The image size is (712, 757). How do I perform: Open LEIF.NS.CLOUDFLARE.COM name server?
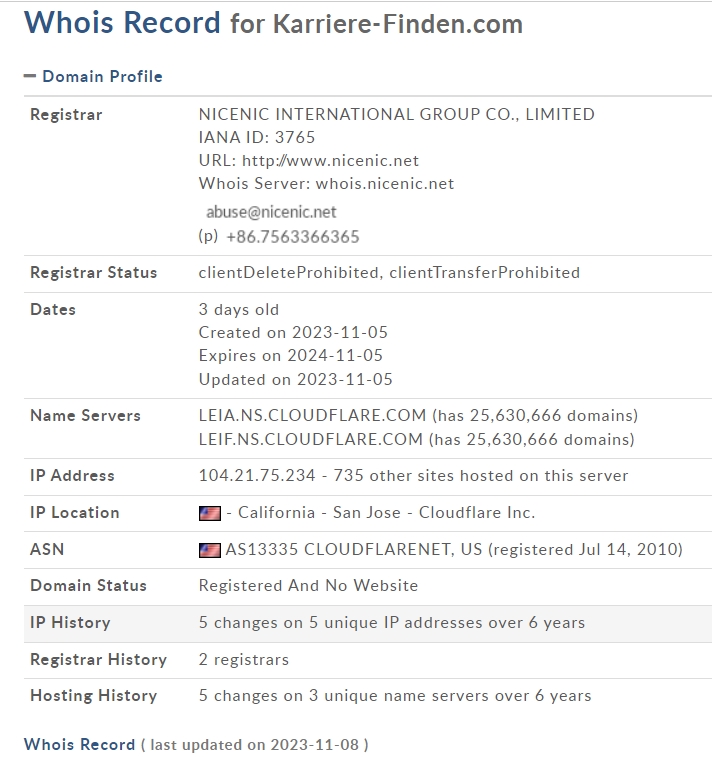click(310, 439)
